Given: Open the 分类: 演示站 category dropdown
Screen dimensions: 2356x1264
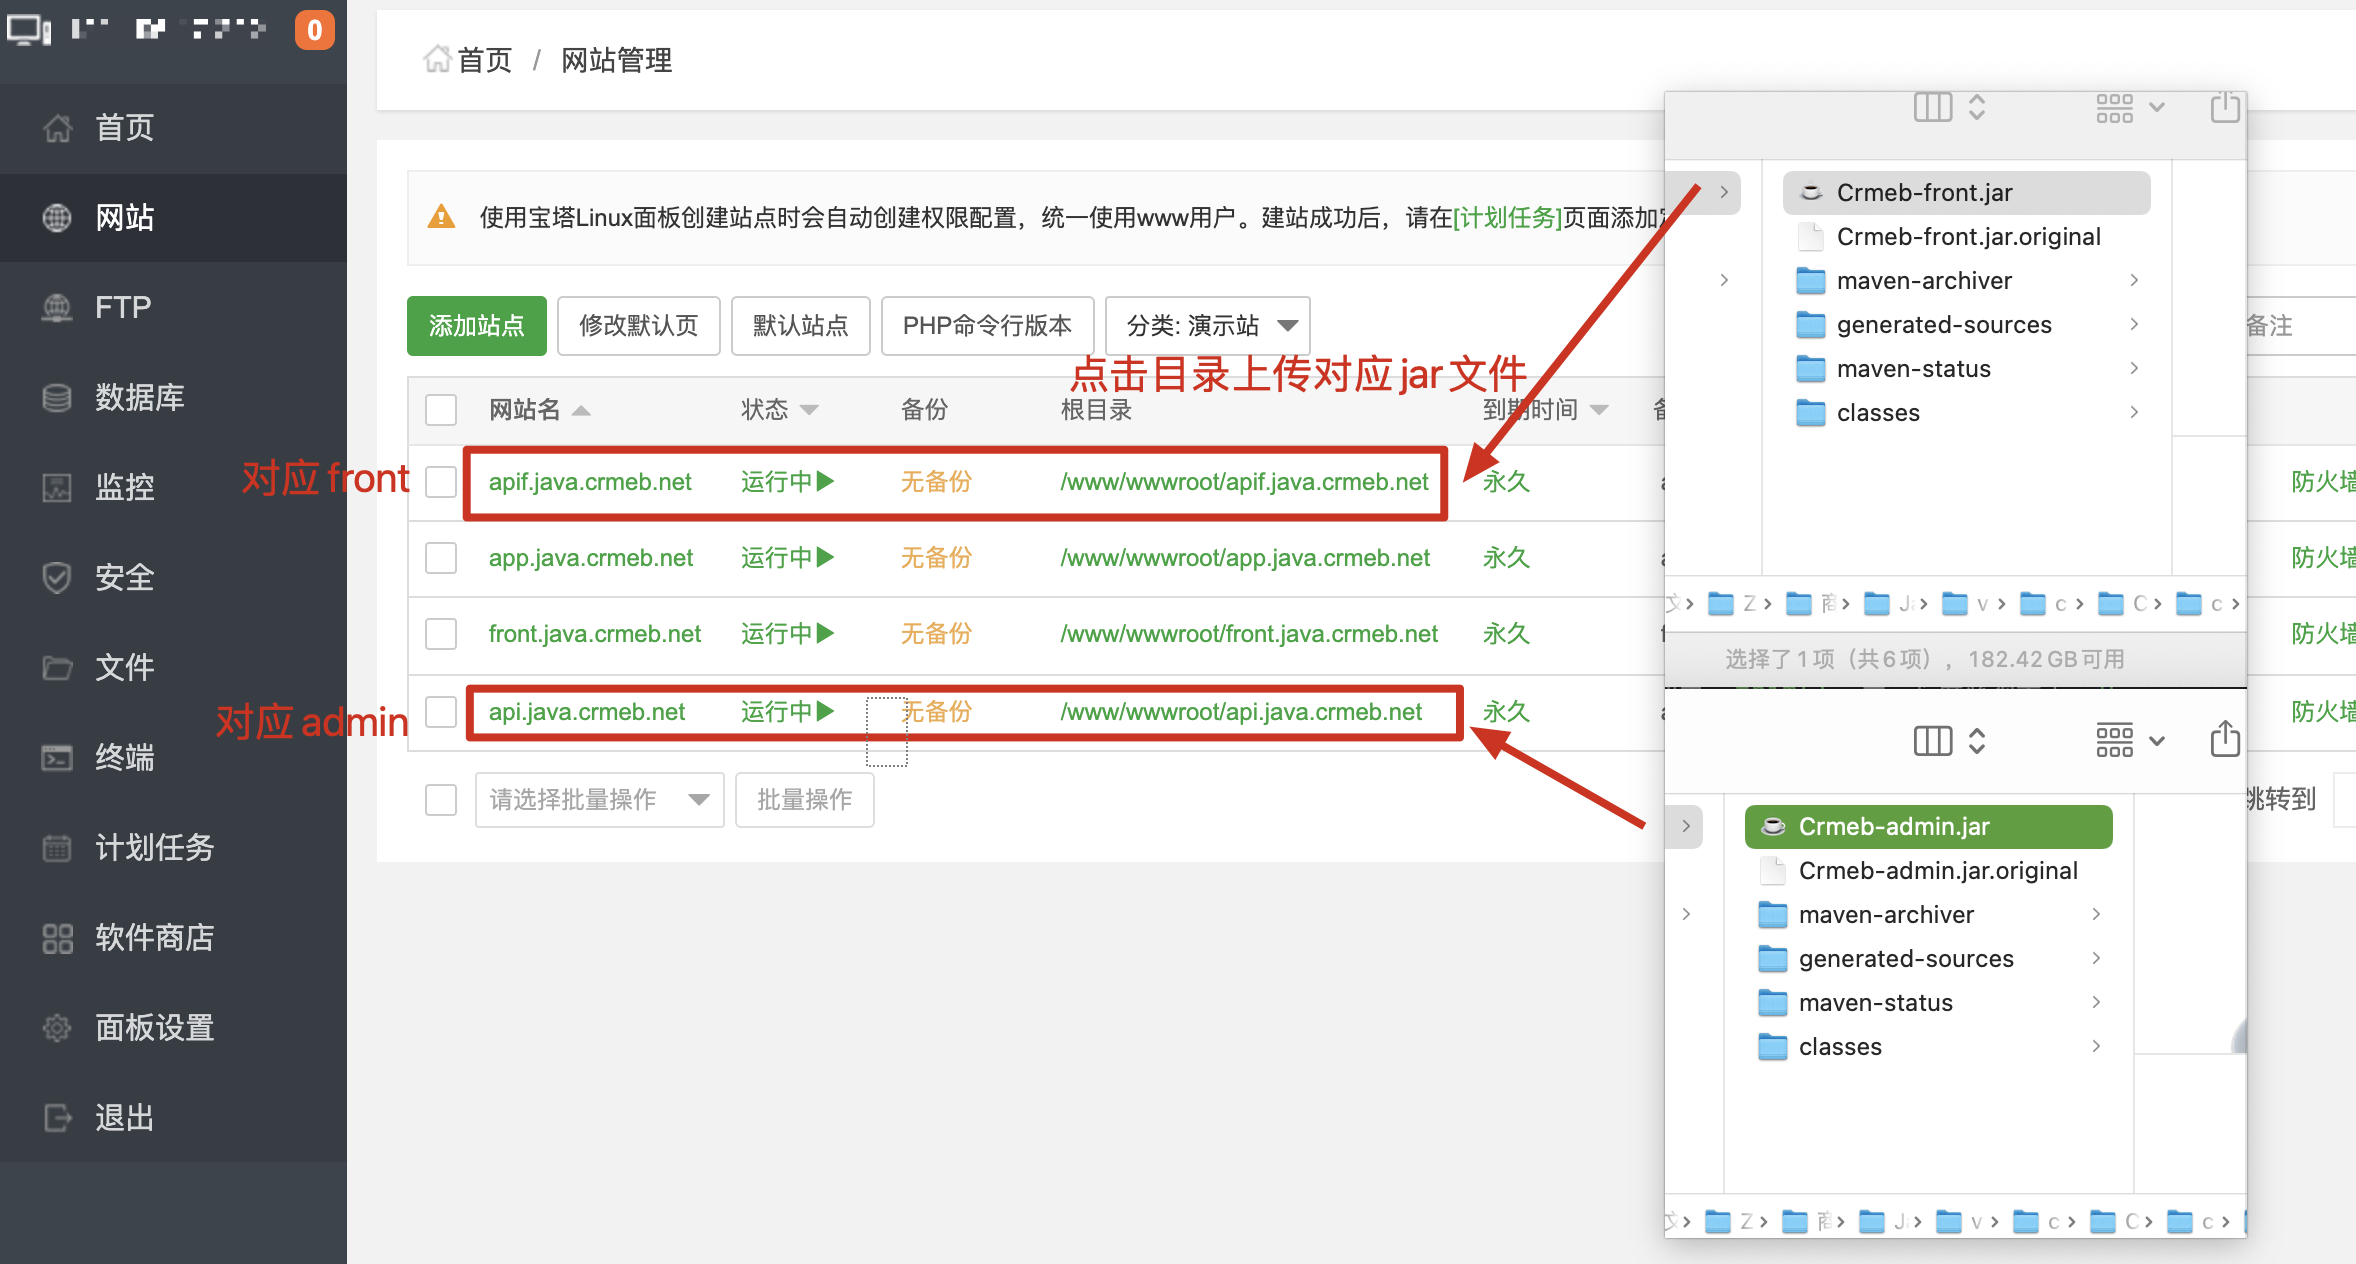Looking at the screenshot, I should pyautogui.click(x=1206, y=325).
